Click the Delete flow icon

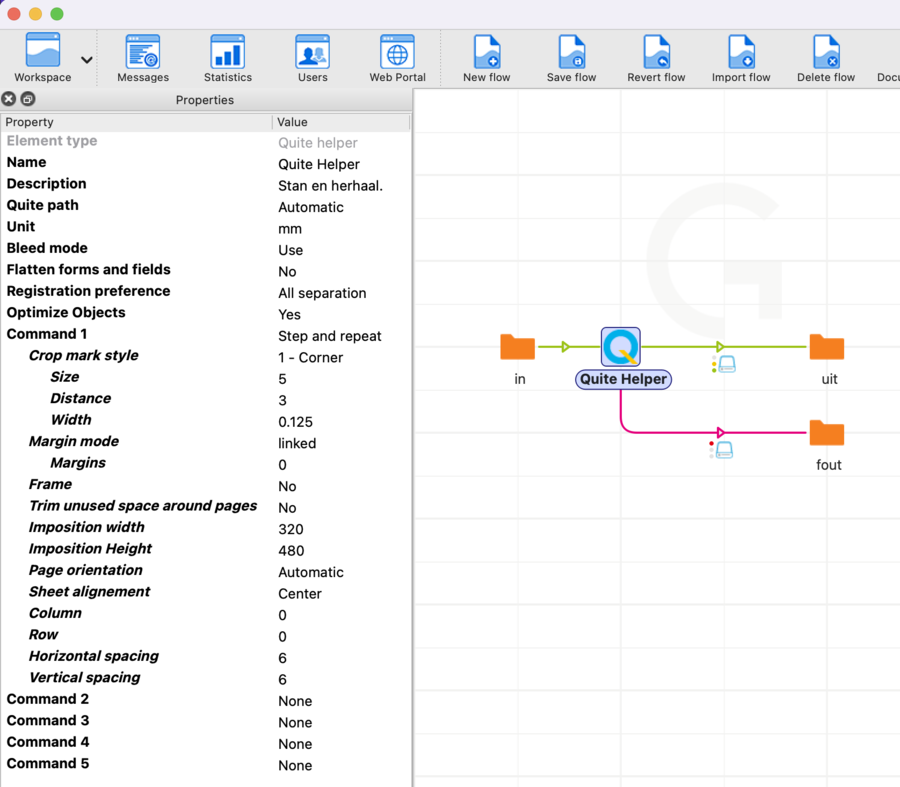826,59
